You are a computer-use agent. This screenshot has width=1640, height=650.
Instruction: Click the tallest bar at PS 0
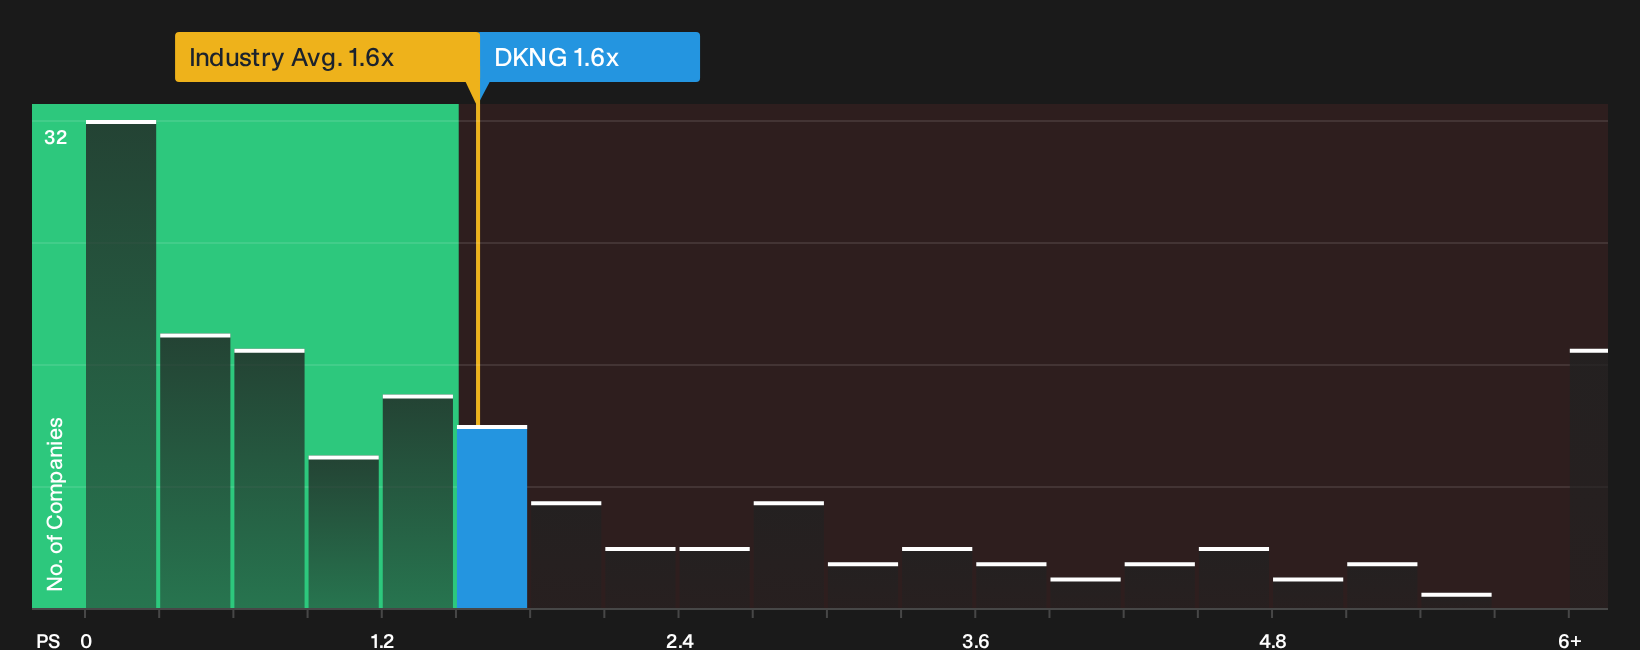pos(121,364)
